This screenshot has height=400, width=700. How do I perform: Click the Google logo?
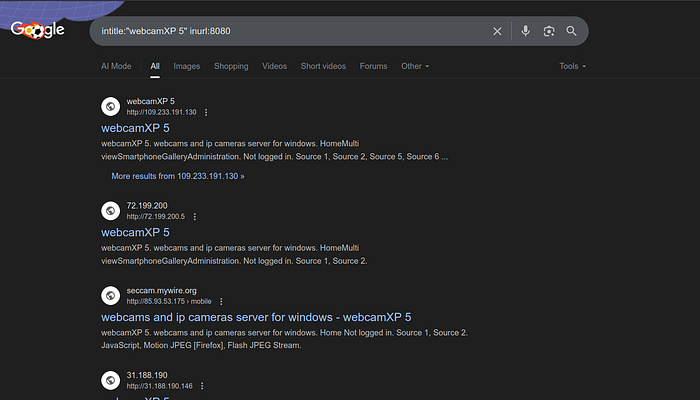[x=38, y=30]
